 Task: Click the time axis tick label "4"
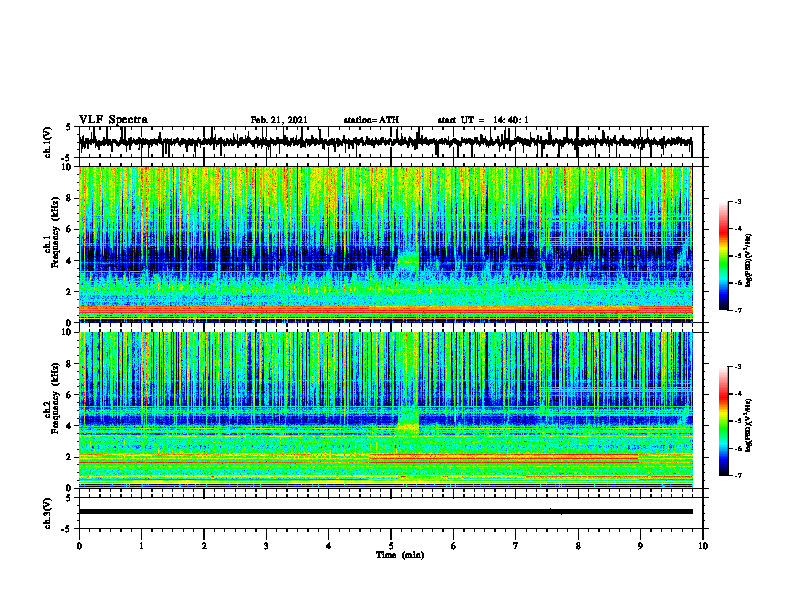click(x=329, y=546)
